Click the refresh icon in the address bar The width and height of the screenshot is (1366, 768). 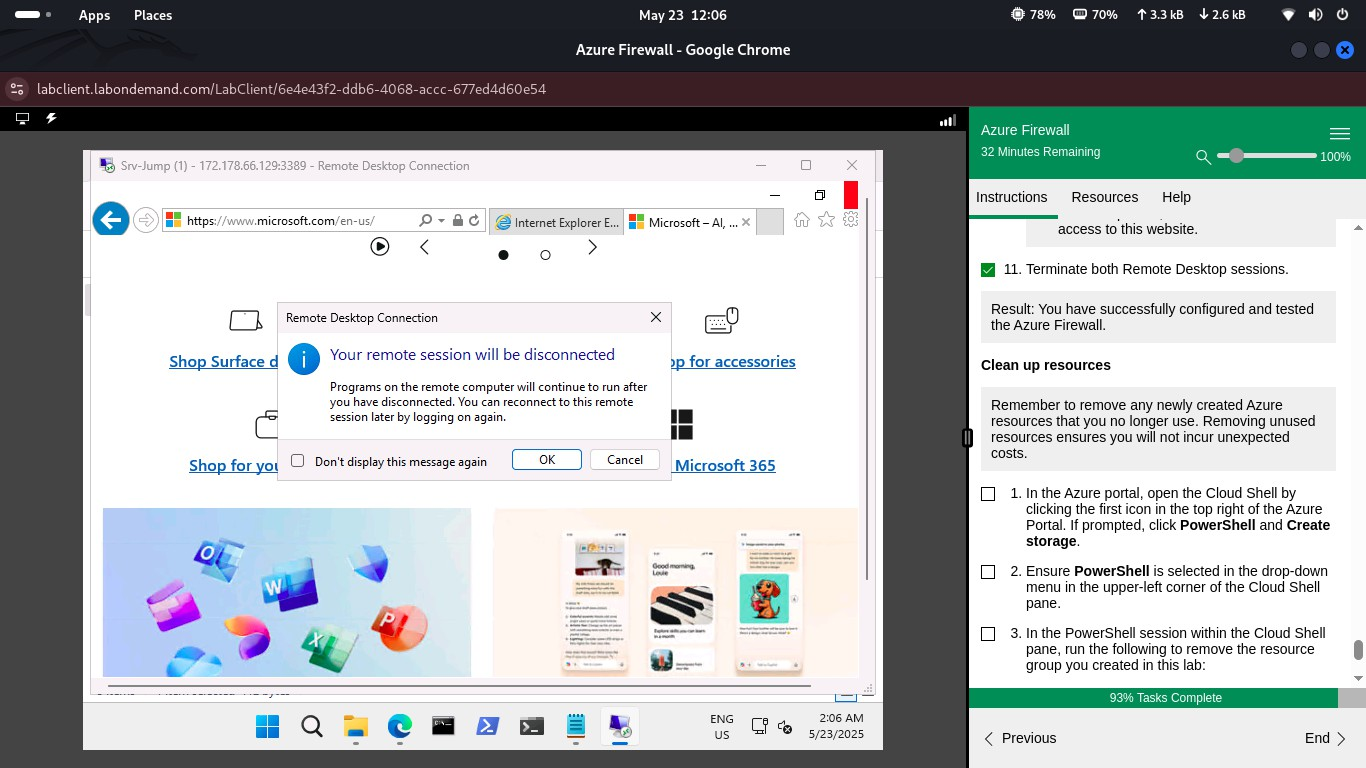(x=473, y=219)
